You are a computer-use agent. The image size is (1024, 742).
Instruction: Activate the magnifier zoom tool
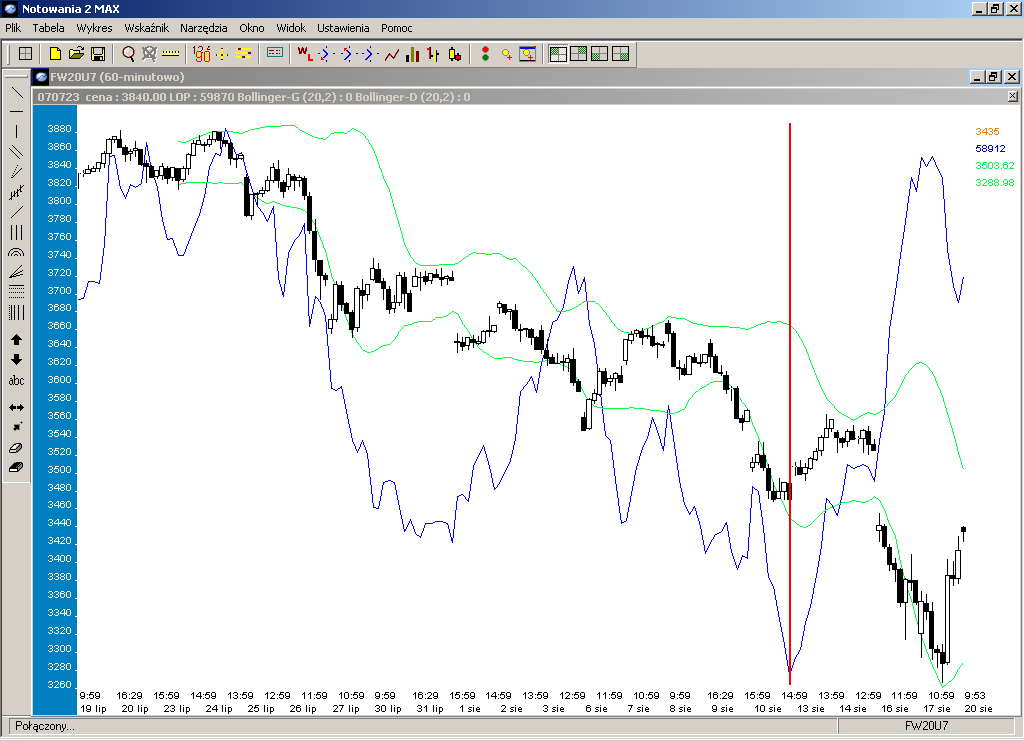pos(129,54)
